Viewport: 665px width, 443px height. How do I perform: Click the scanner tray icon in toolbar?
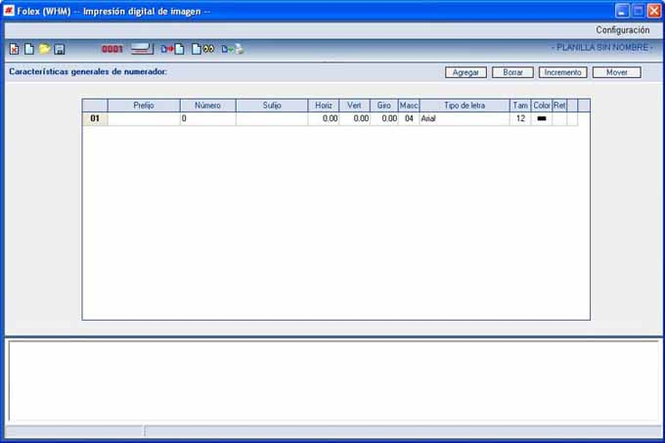pyautogui.click(x=142, y=49)
